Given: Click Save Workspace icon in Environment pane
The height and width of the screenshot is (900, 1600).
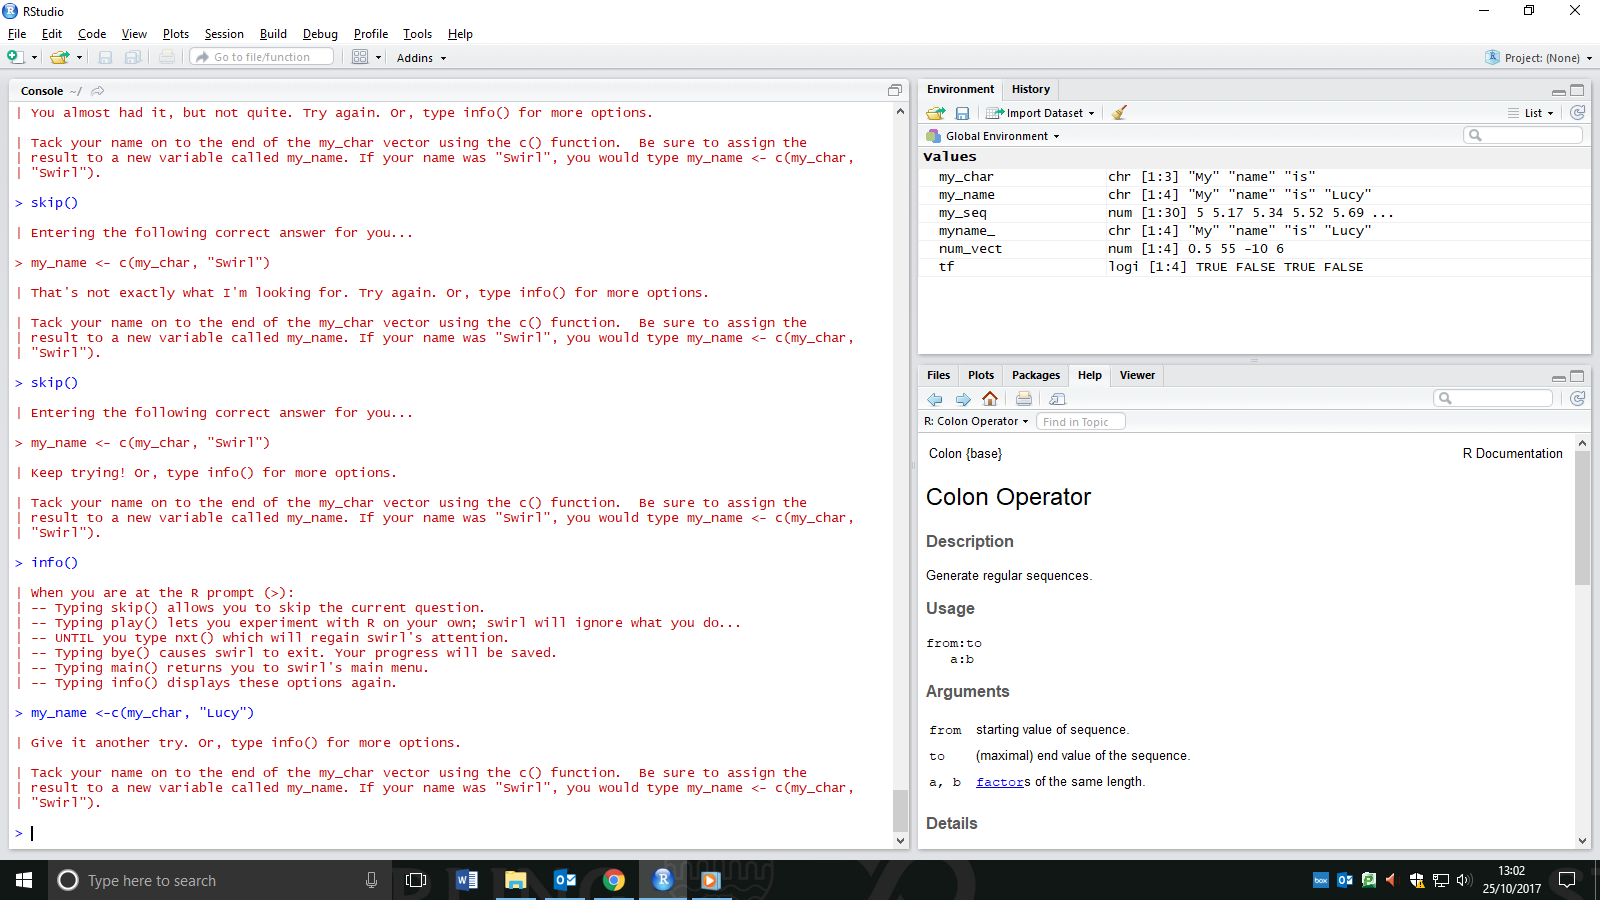Looking at the screenshot, I should pos(962,113).
